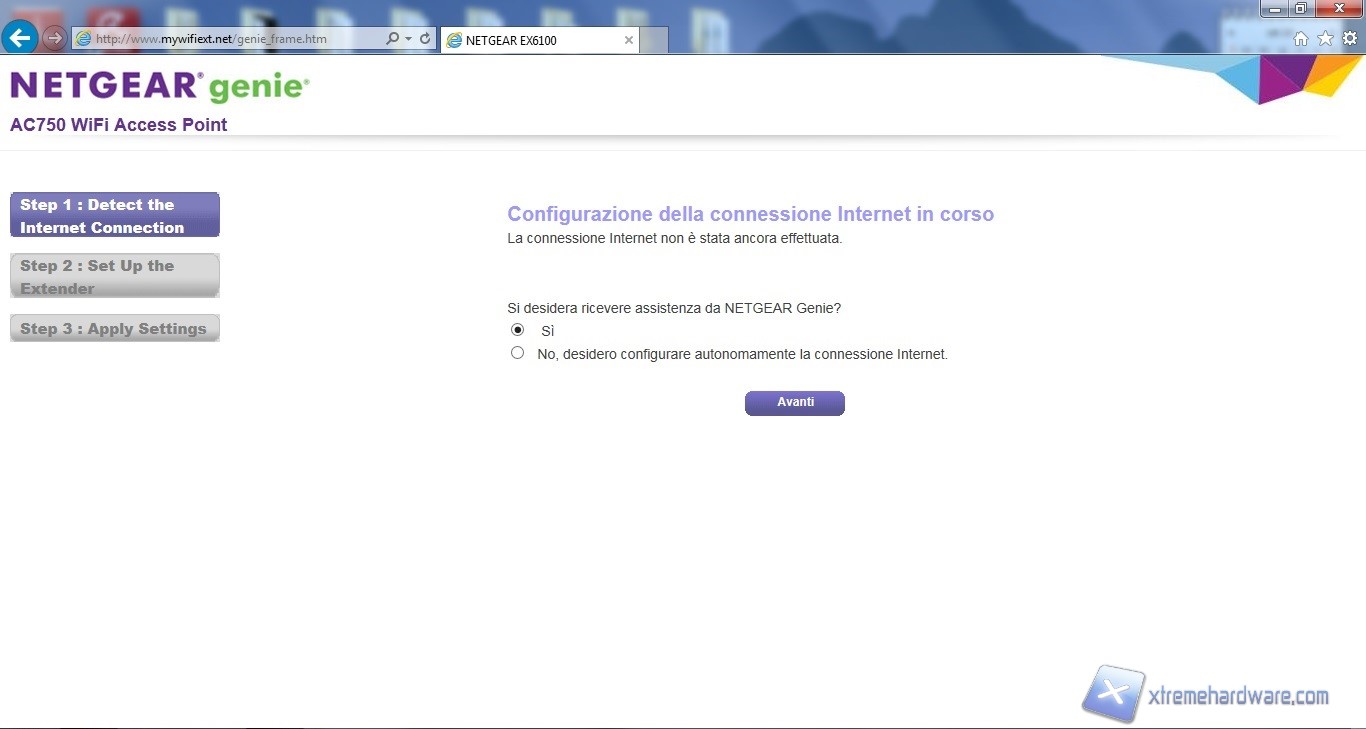Open a new blank browser tab
Image resolution: width=1366 pixels, height=729 pixels.
tap(654, 40)
